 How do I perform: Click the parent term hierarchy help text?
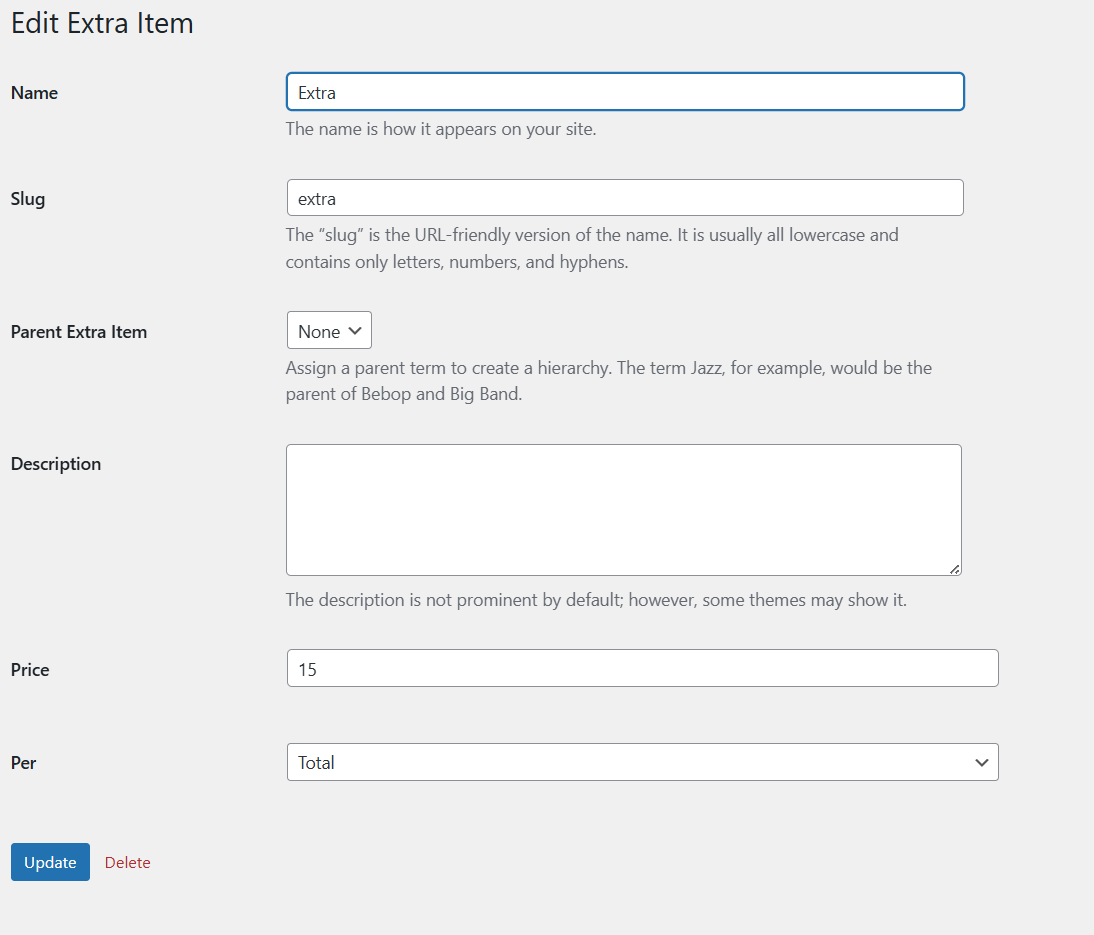pyautogui.click(x=608, y=381)
